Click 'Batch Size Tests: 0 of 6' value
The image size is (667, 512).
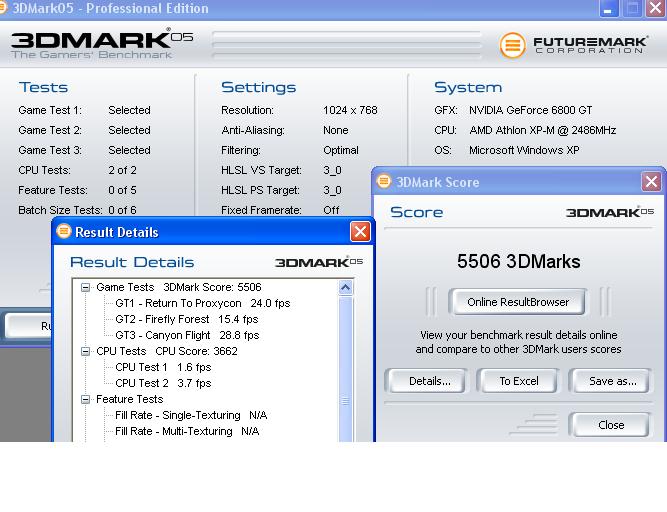pos(122,210)
